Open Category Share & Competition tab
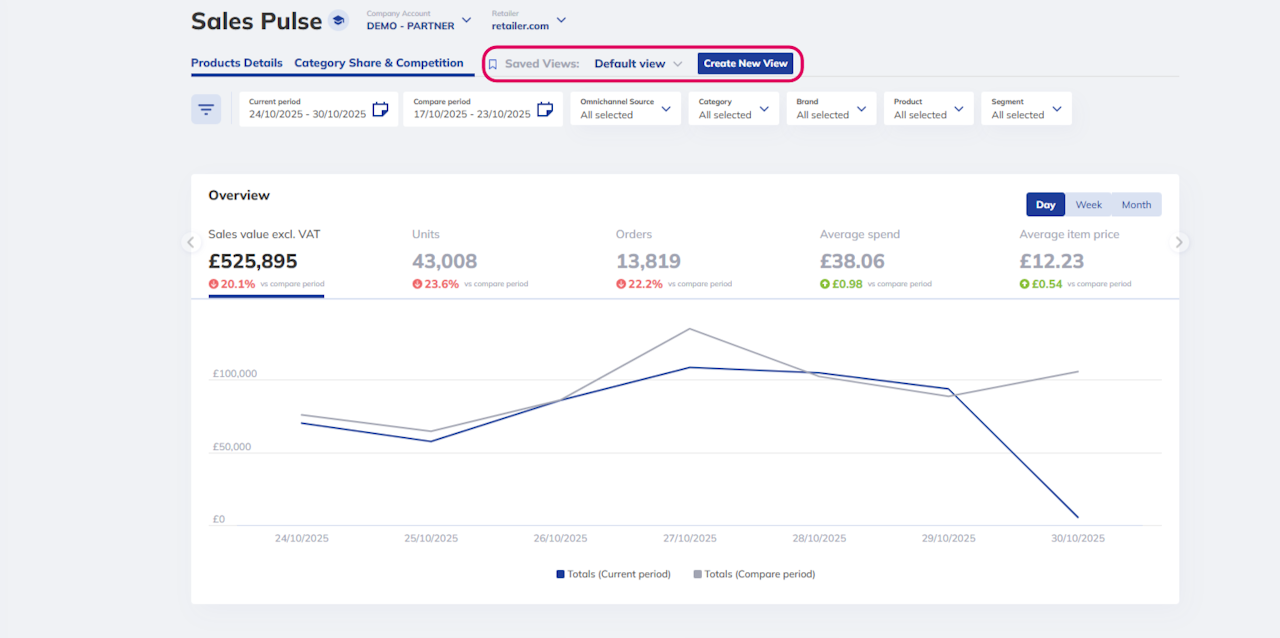The image size is (1280, 638). click(x=379, y=63)
